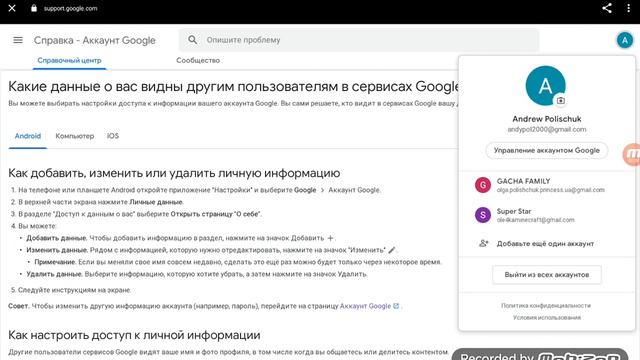Screen dimensions: 640x360
Task: Open the hamburger navigation menu
Action: pos(18,40)
